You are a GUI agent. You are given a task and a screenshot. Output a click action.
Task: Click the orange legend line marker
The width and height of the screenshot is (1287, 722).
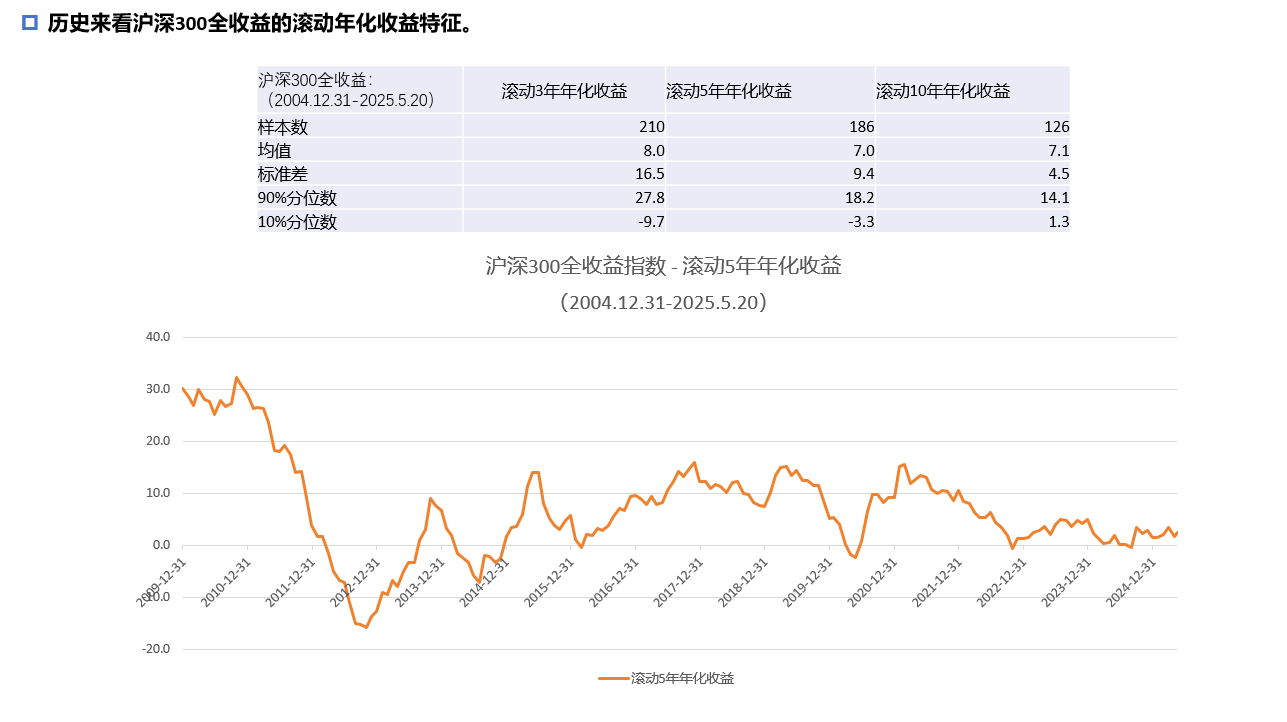[613, 678]
